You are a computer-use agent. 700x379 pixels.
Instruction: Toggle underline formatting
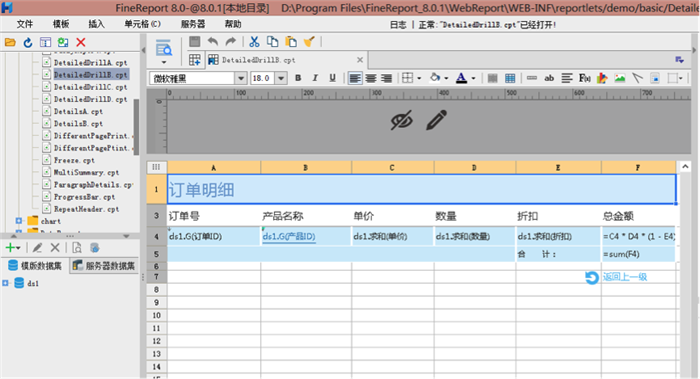(332, 78)
